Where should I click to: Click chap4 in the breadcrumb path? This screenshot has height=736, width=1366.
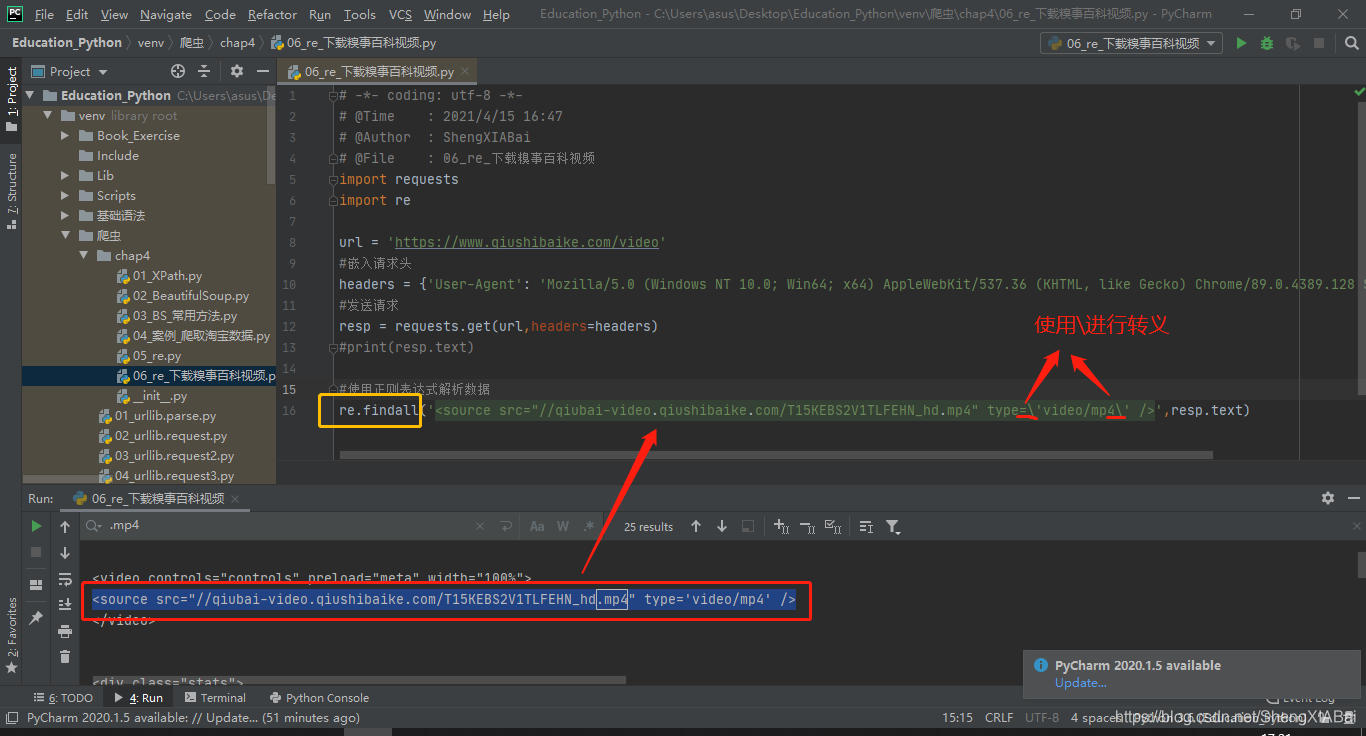click(237, 43)
